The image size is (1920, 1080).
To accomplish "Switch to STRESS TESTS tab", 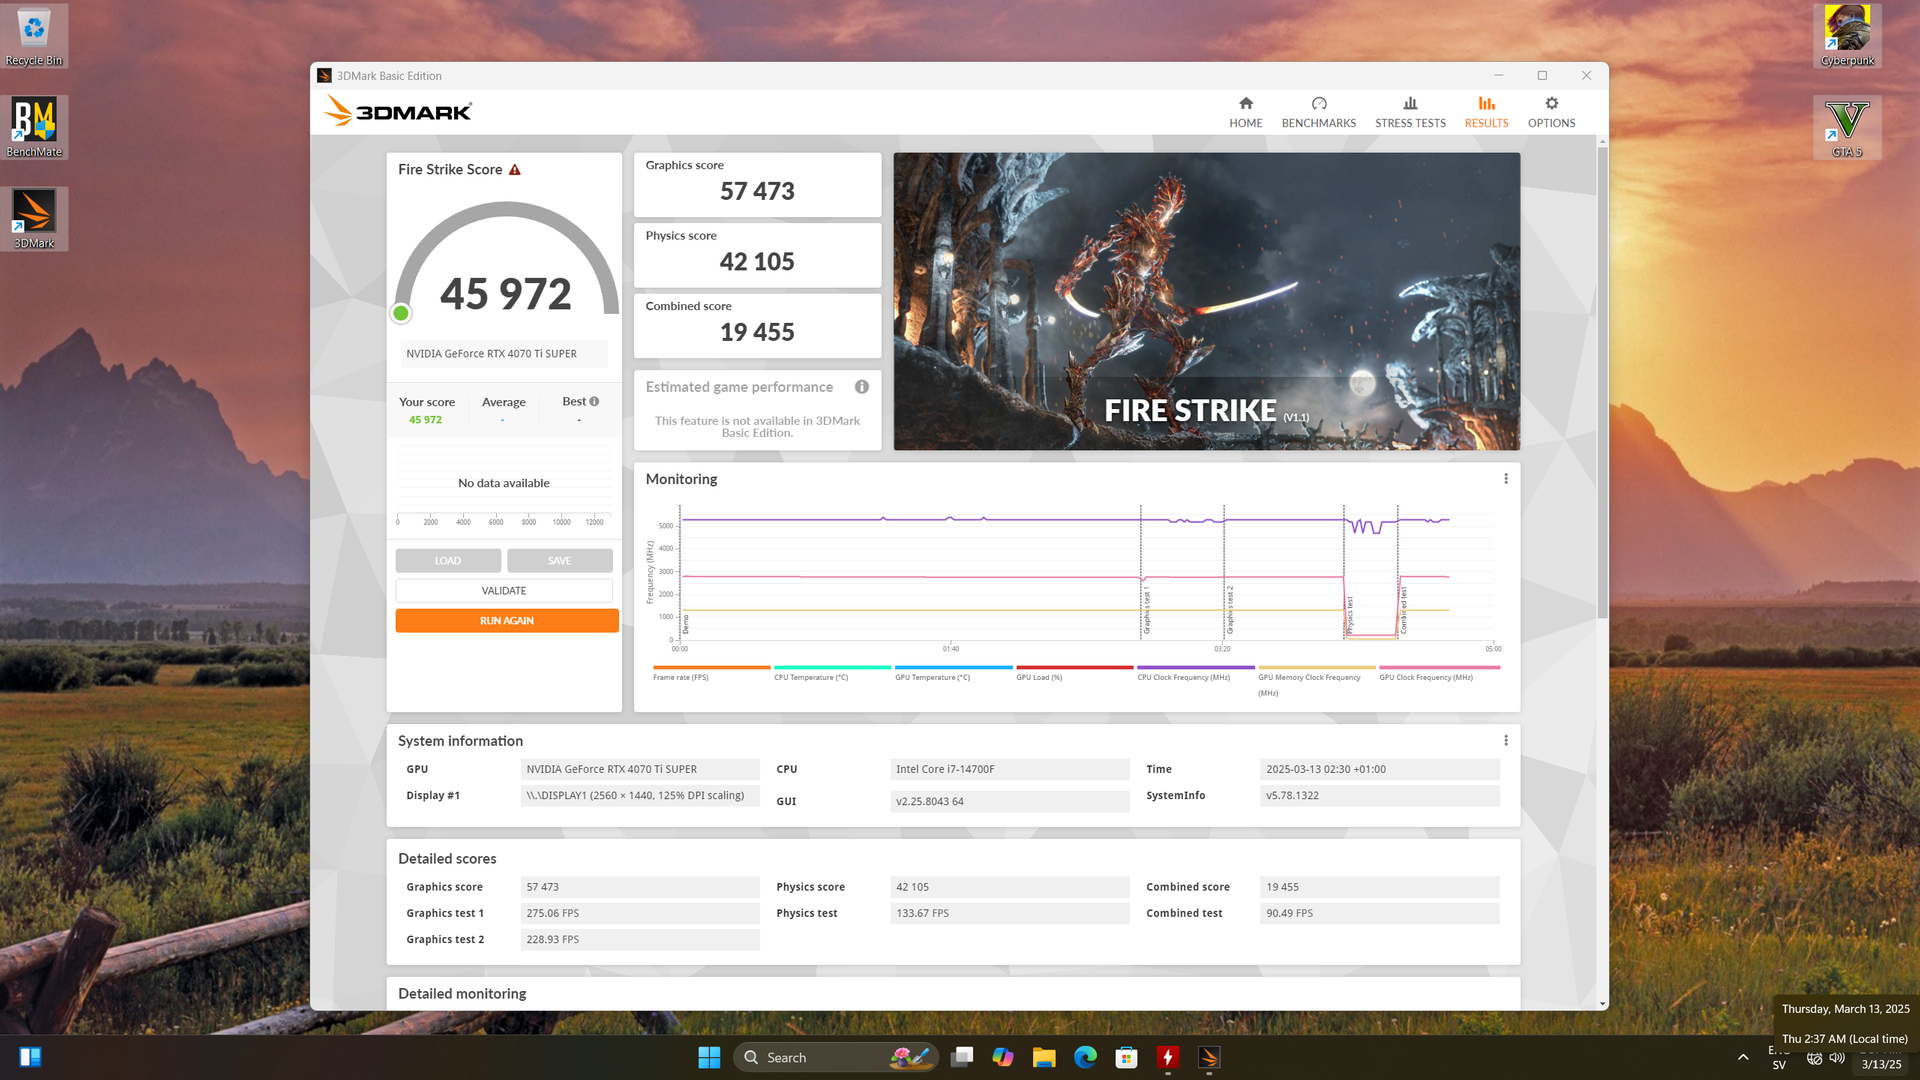I will [x=1410, y=112].
